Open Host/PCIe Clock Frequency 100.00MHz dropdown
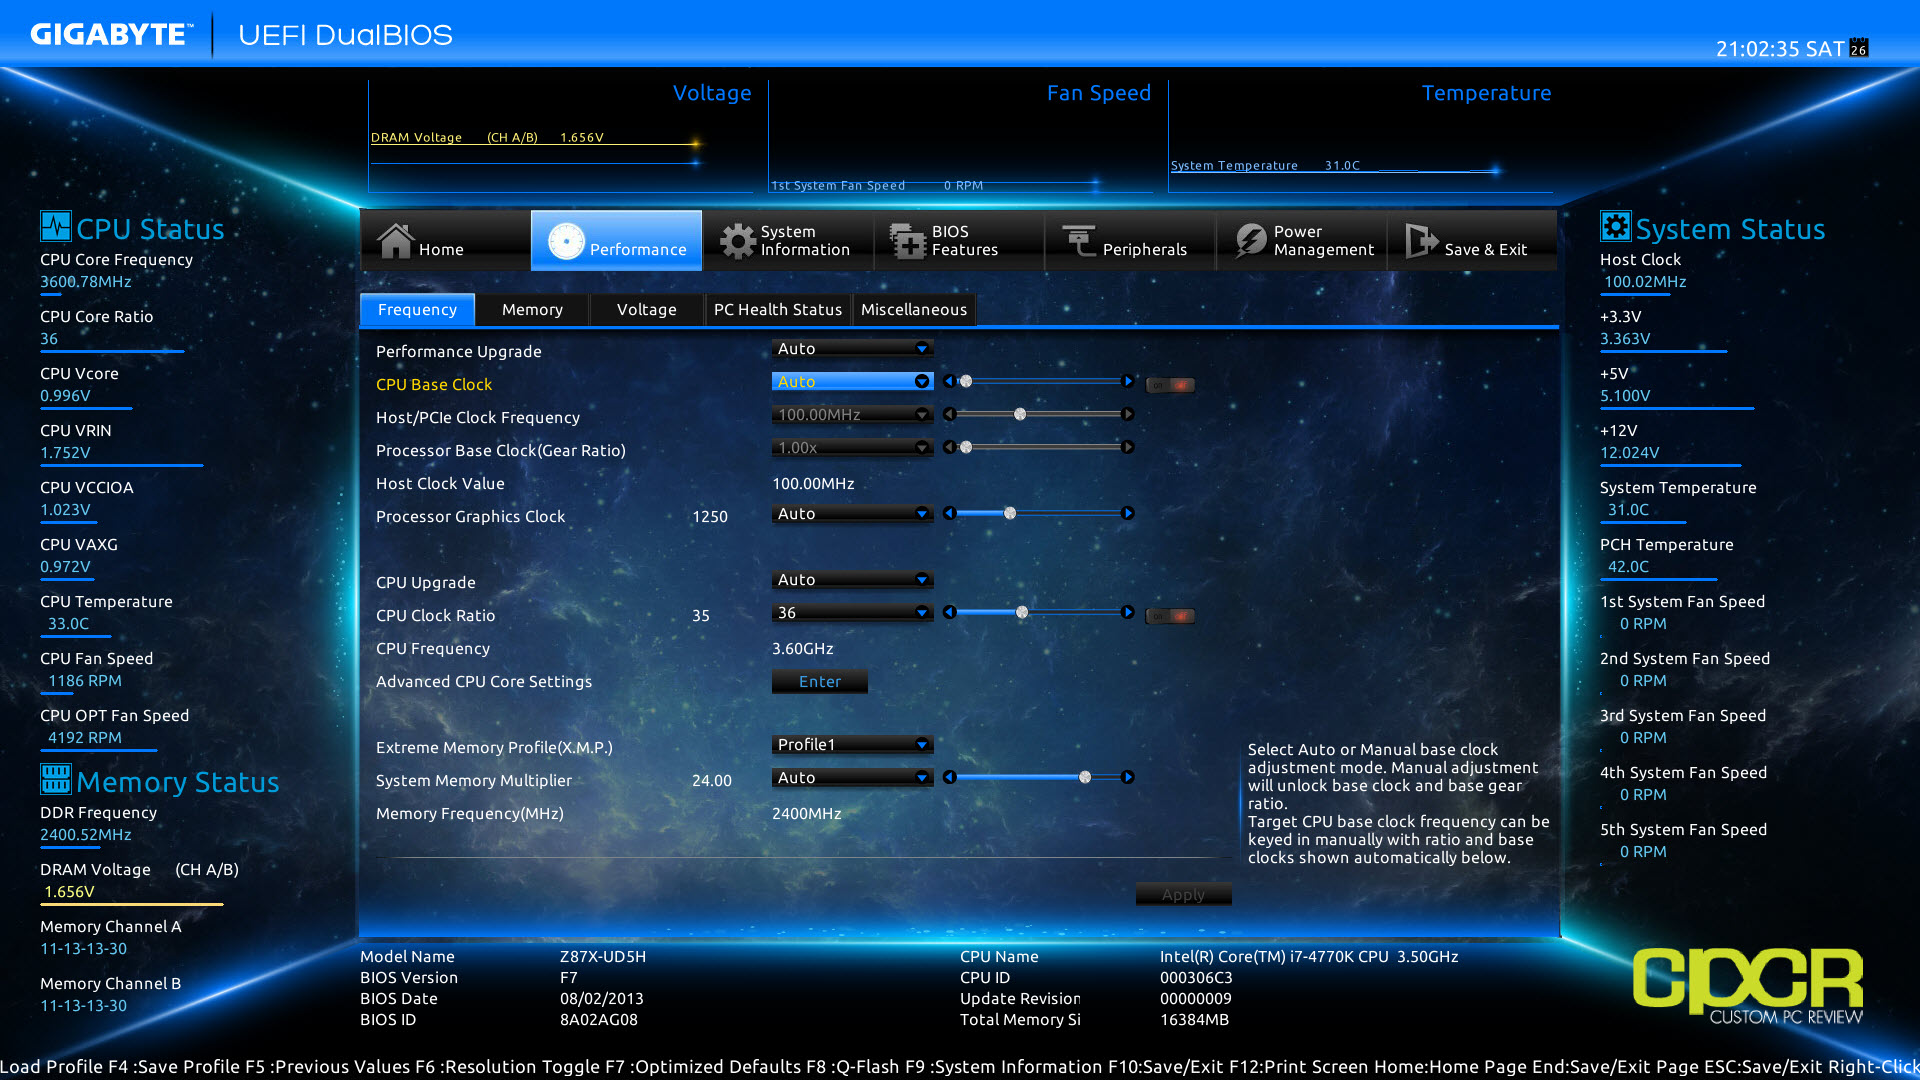Viewport: 1920px width, 1080px height. [x=852, y=414]
